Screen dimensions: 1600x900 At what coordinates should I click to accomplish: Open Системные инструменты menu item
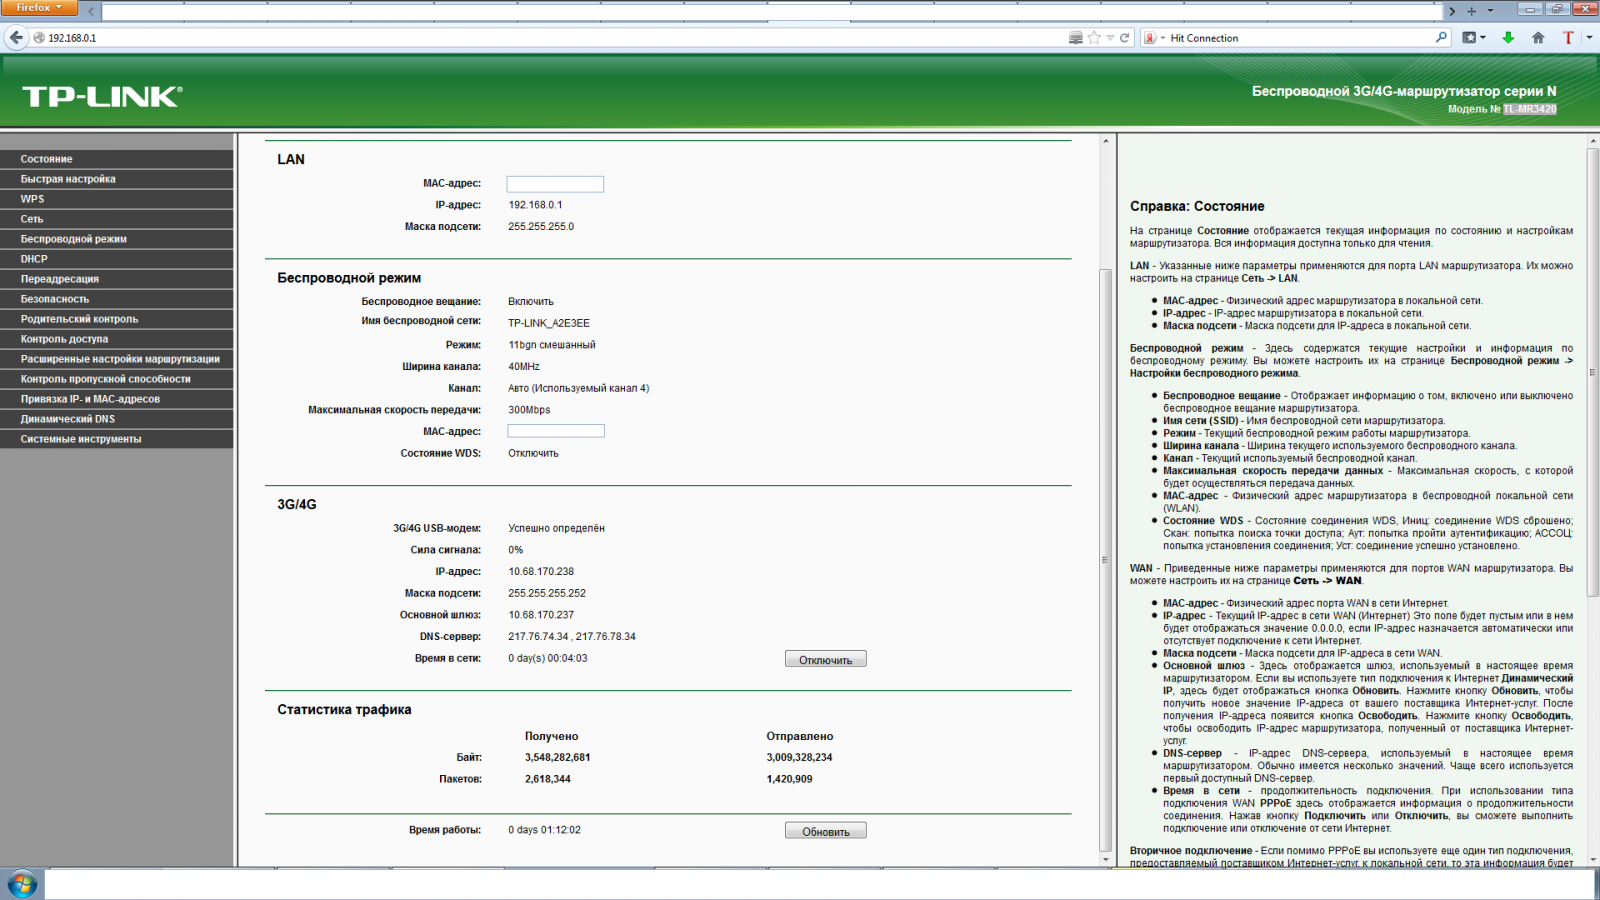pyautogui.click(x=117, y=439)
